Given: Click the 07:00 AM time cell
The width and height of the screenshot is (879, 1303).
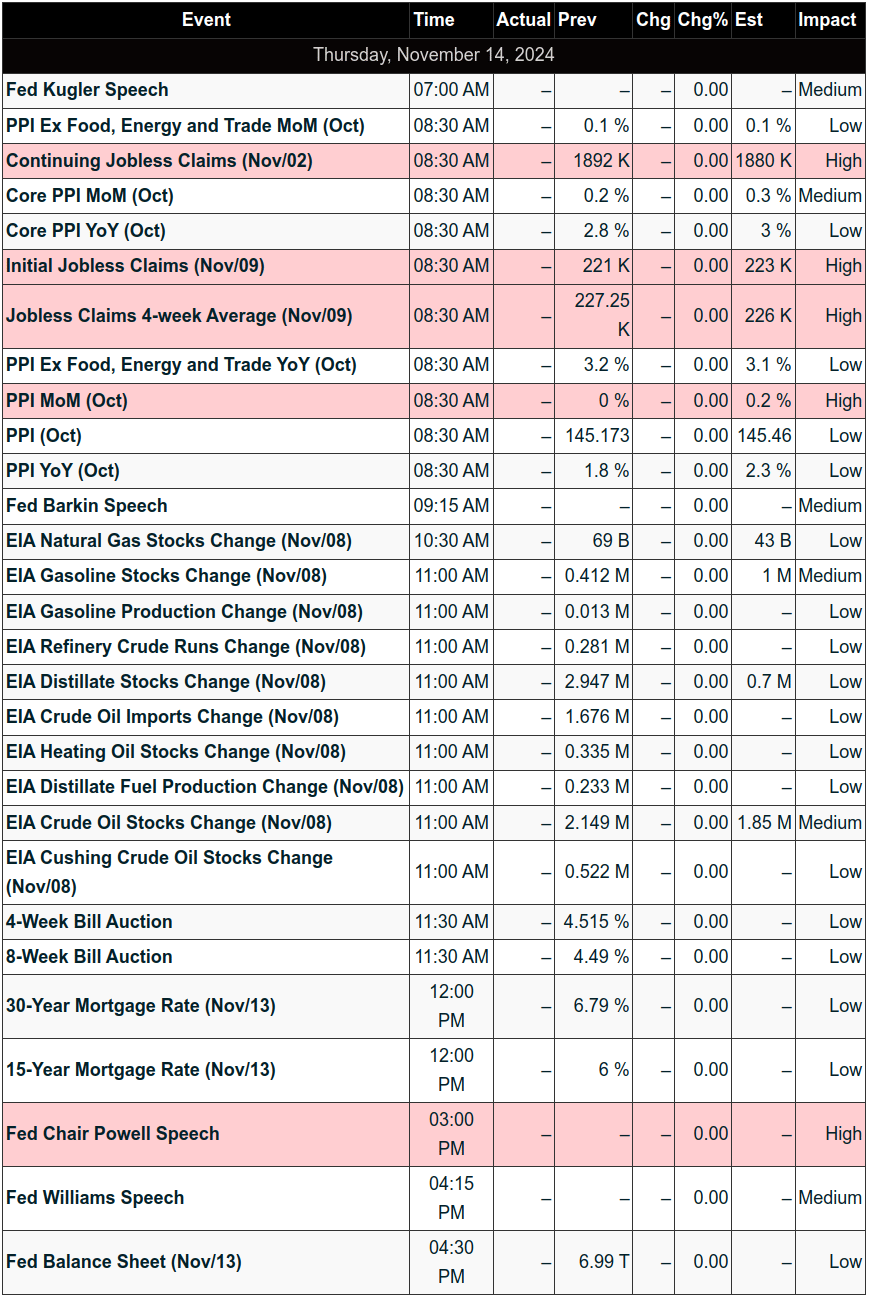Looking at the screenshot, I should [x=451, y=90].
